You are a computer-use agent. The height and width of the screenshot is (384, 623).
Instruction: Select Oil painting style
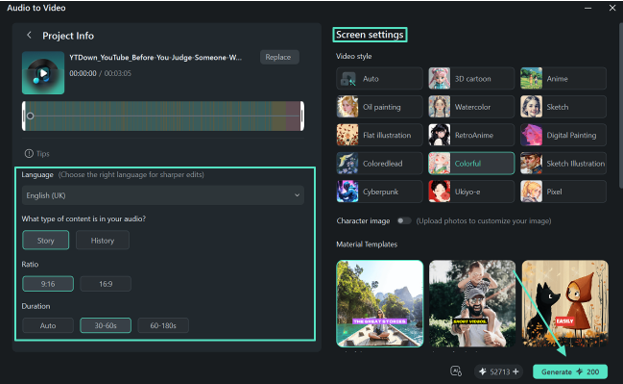pos(379,107)
